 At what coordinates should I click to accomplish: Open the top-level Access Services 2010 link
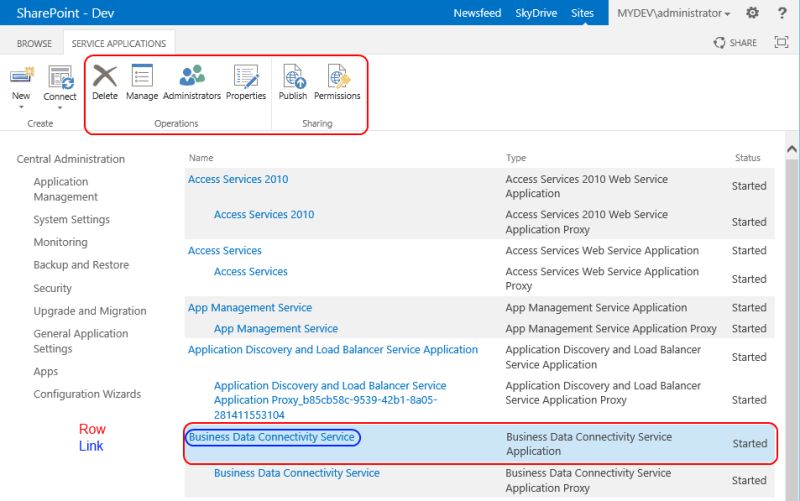point(238,179)
